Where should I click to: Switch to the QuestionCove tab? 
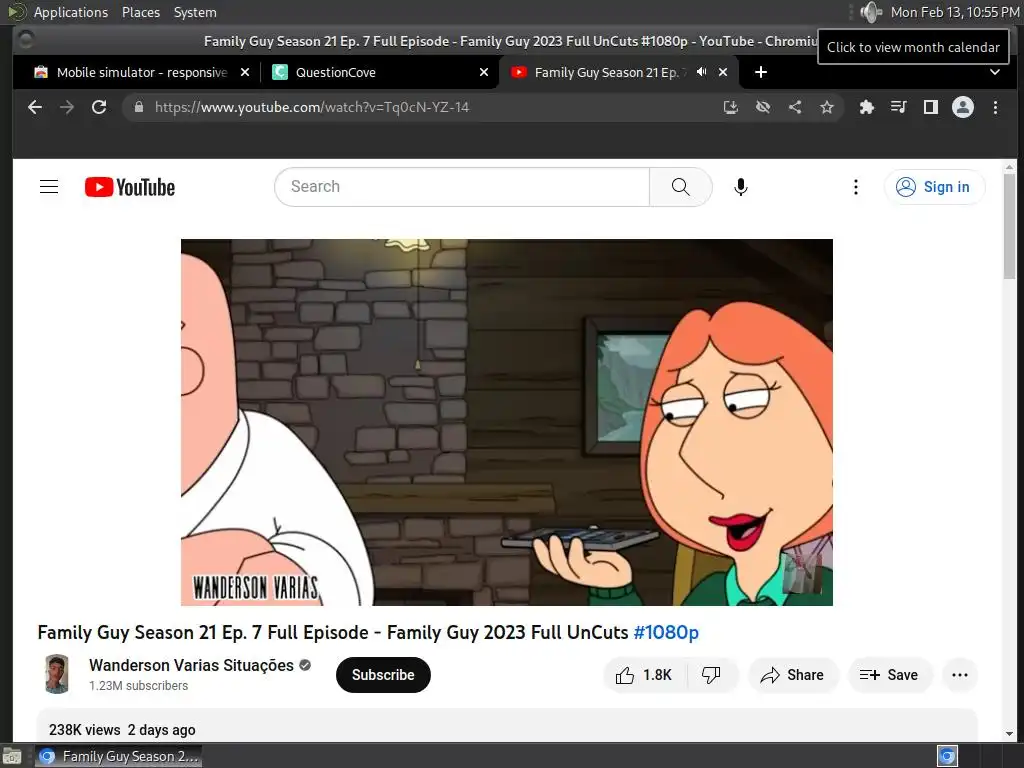[x=380, y=72]
